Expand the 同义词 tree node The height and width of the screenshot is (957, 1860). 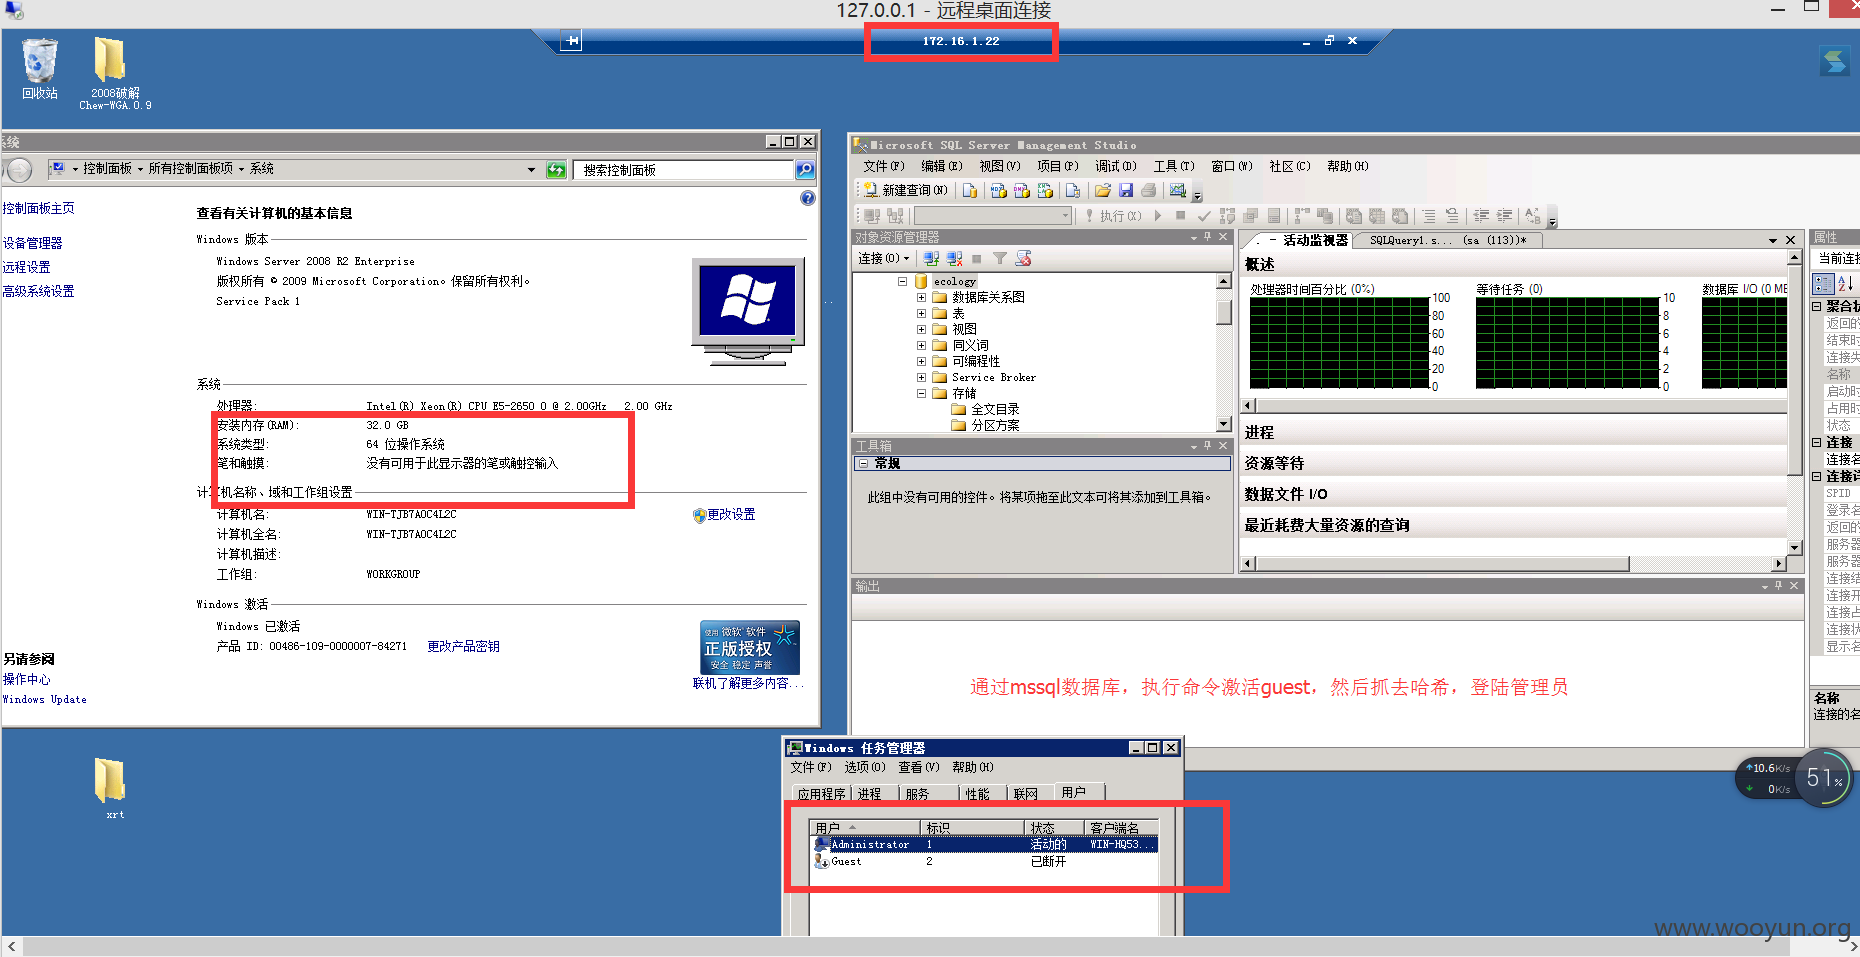click(921, 346)
